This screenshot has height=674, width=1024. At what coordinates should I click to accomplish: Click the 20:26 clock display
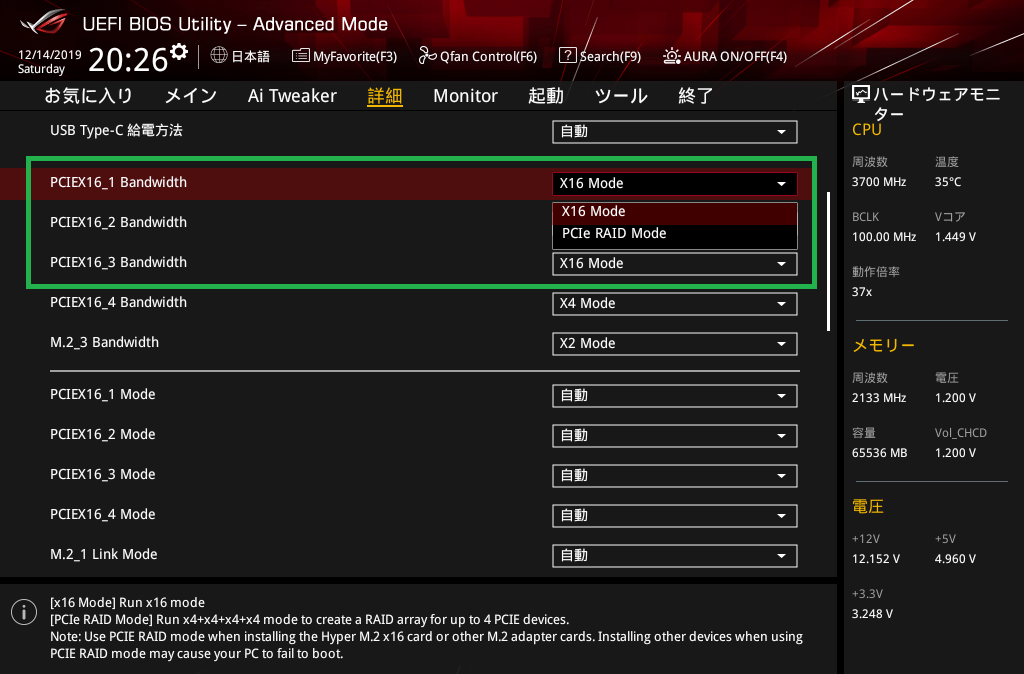coord(128,60)
